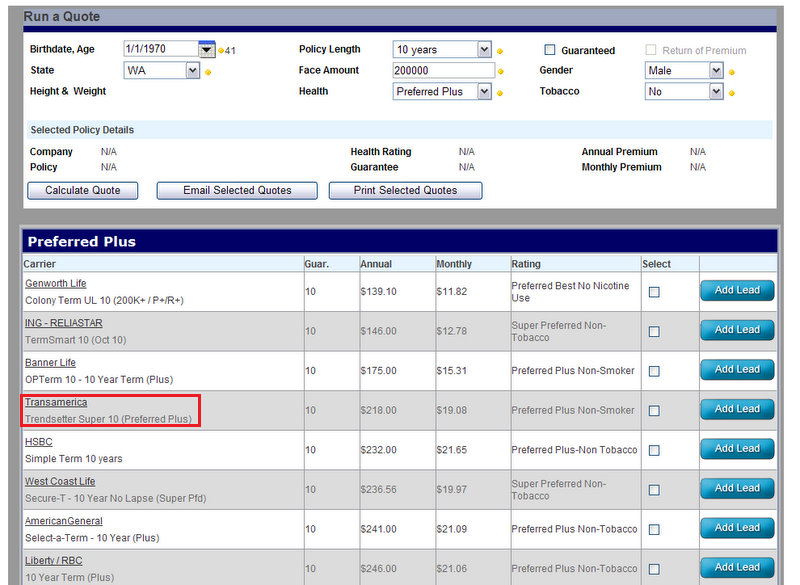800x585 pixels.
Task: Click the yellow dot beside Tobacco dropdown
Action: (732, 93)
